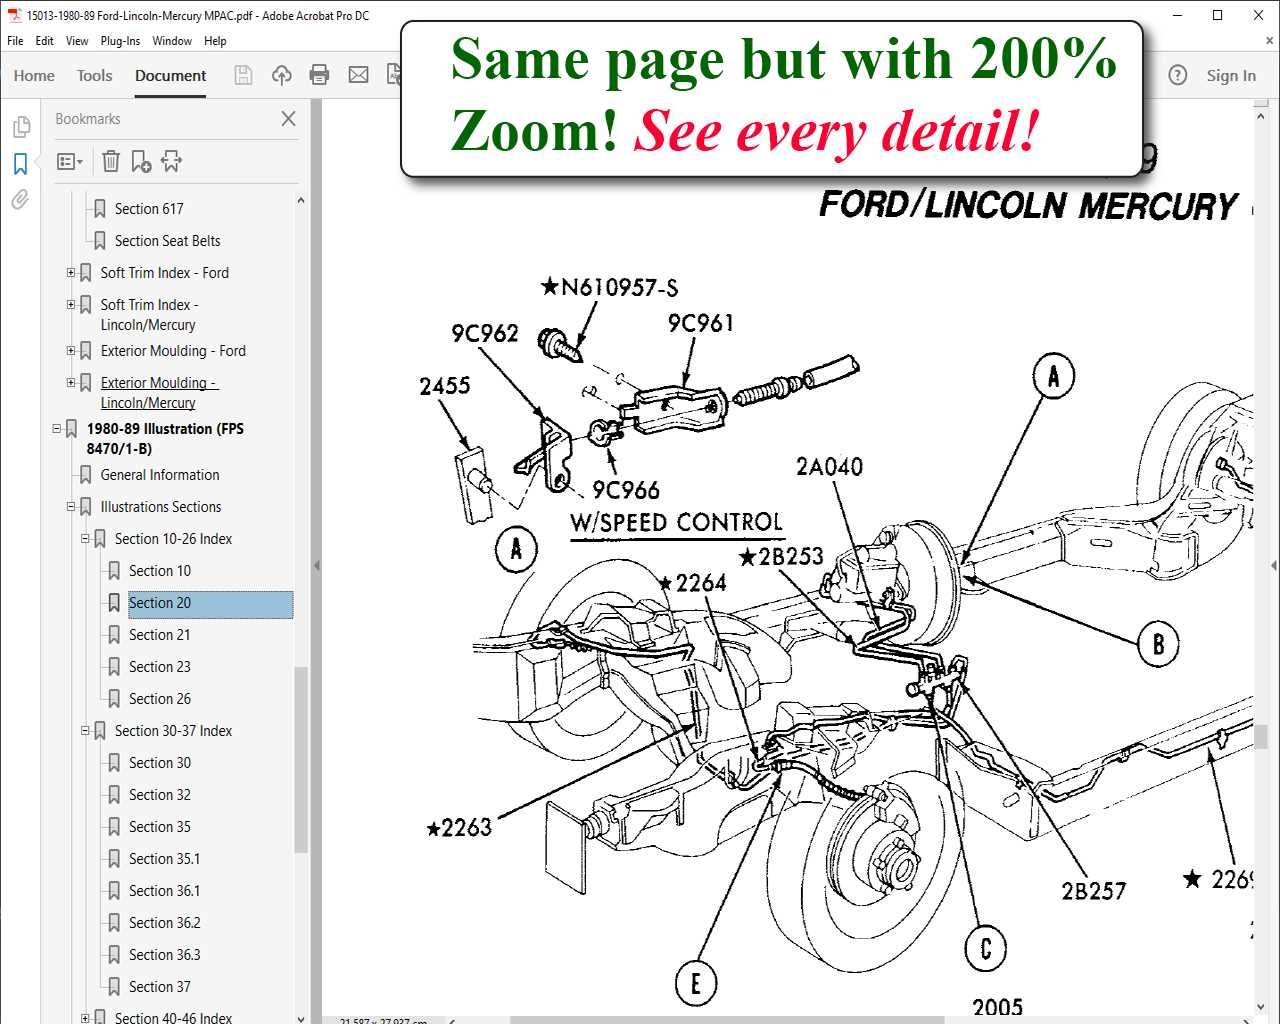Select the Section 617 bookmark
Image resolution: width=1280 pixels, height=1024 pixels.
click(149, 208)
